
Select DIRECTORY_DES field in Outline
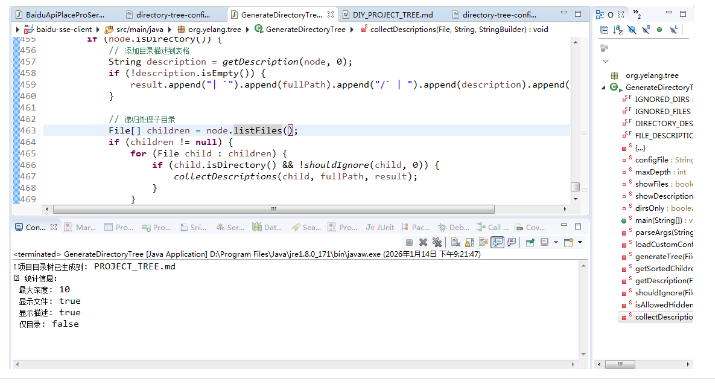coord(658,124)
